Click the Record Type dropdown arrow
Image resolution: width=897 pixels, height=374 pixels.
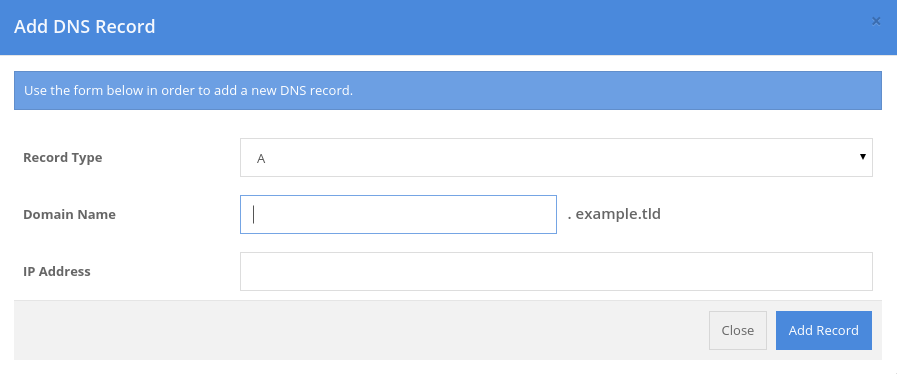click(863, 157)
